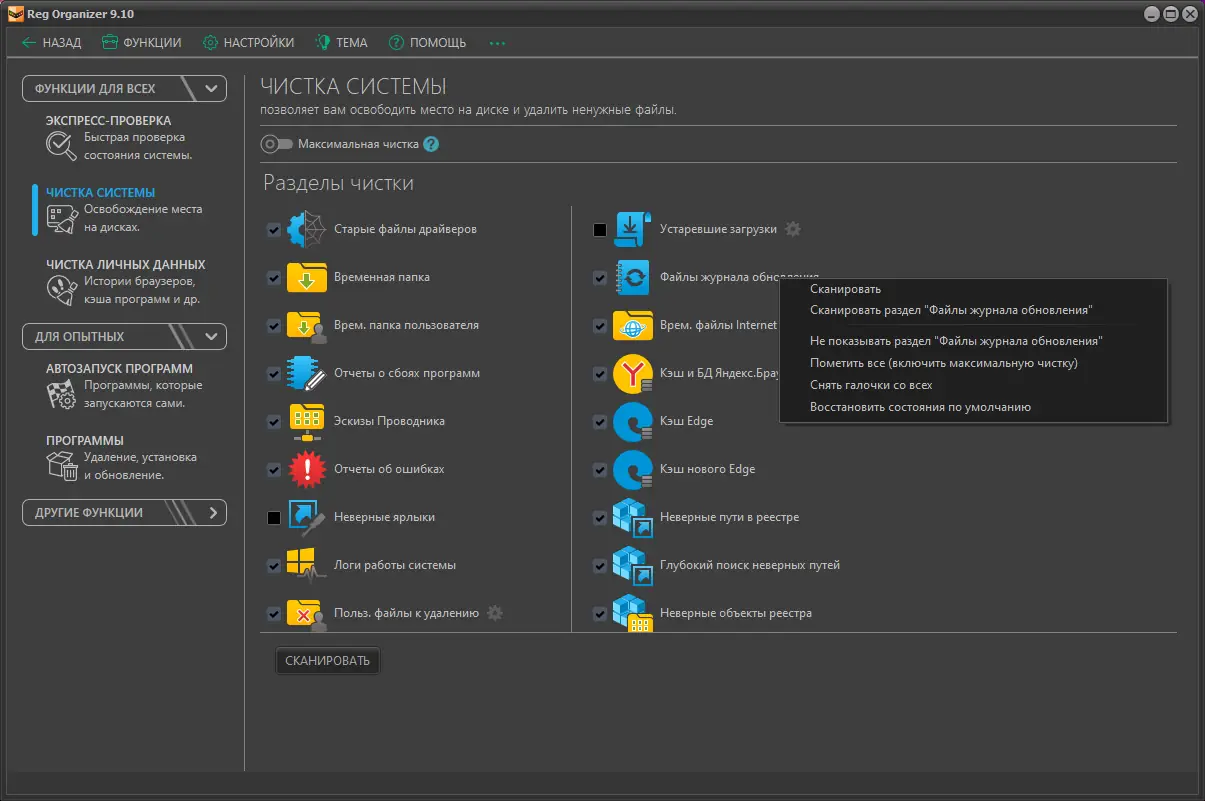Click the Yandex Browser cache icon

tap(632, 374)
